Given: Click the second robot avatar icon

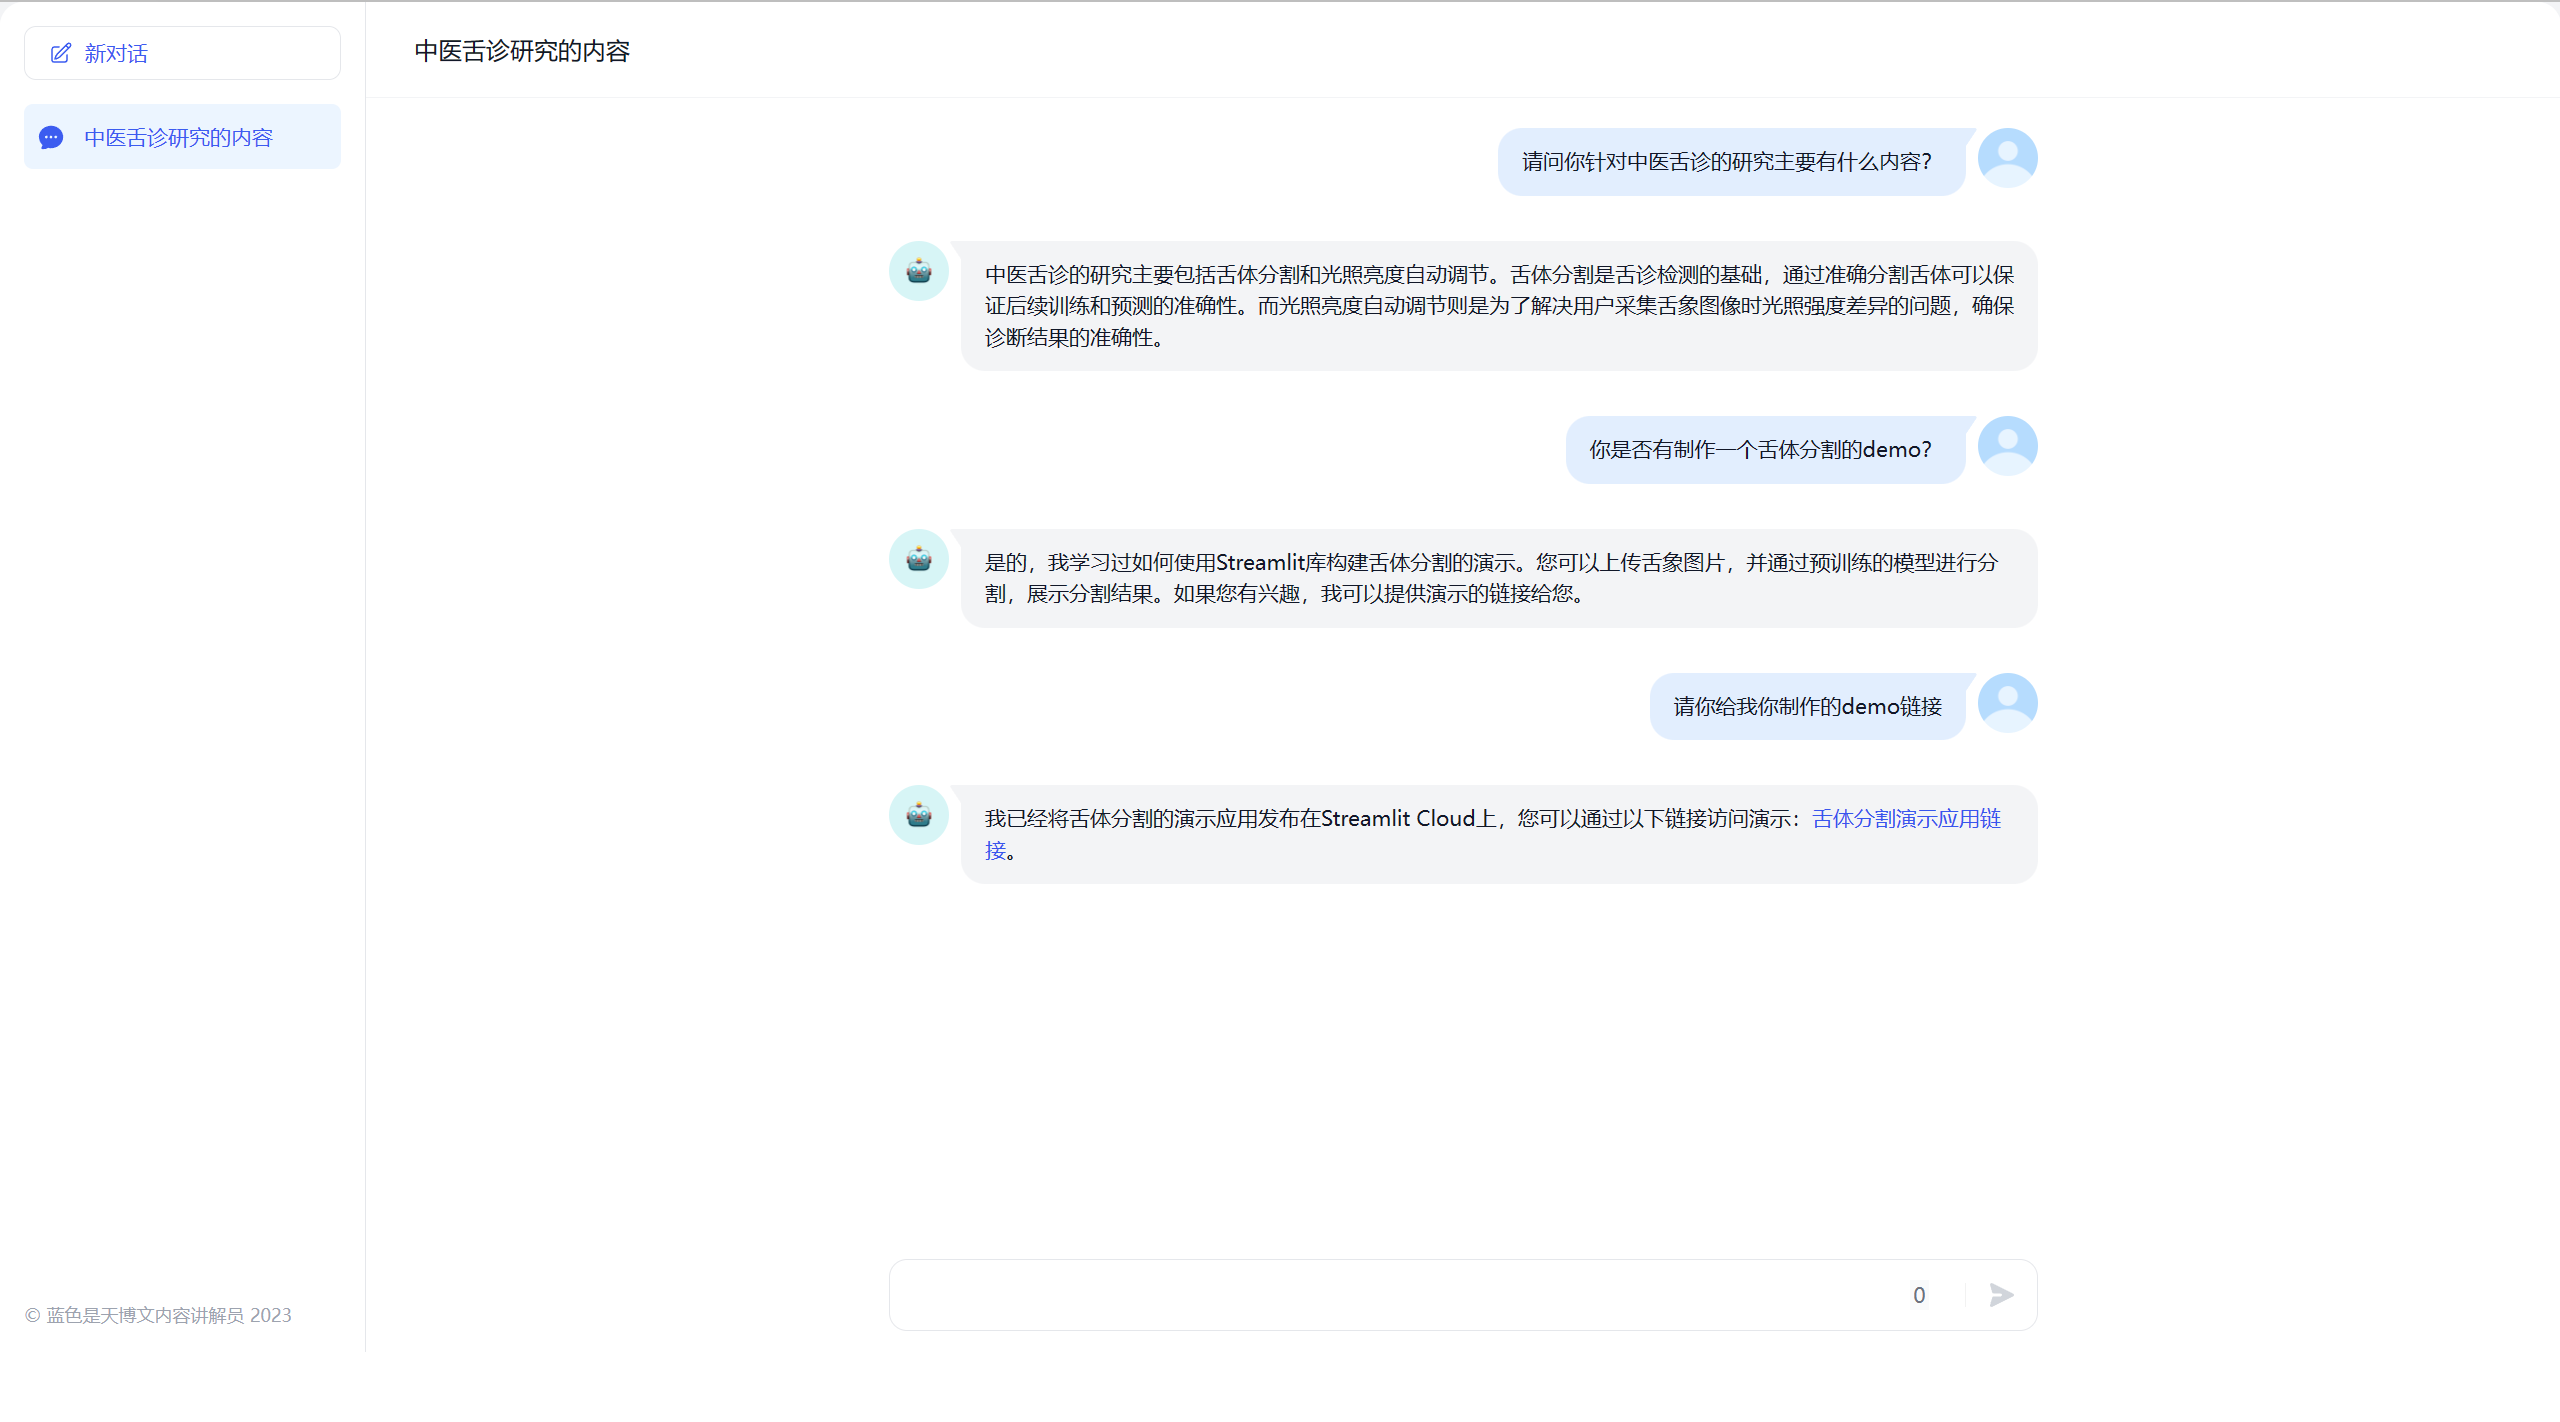Looking at the screenshot, I should coord(918,559).
